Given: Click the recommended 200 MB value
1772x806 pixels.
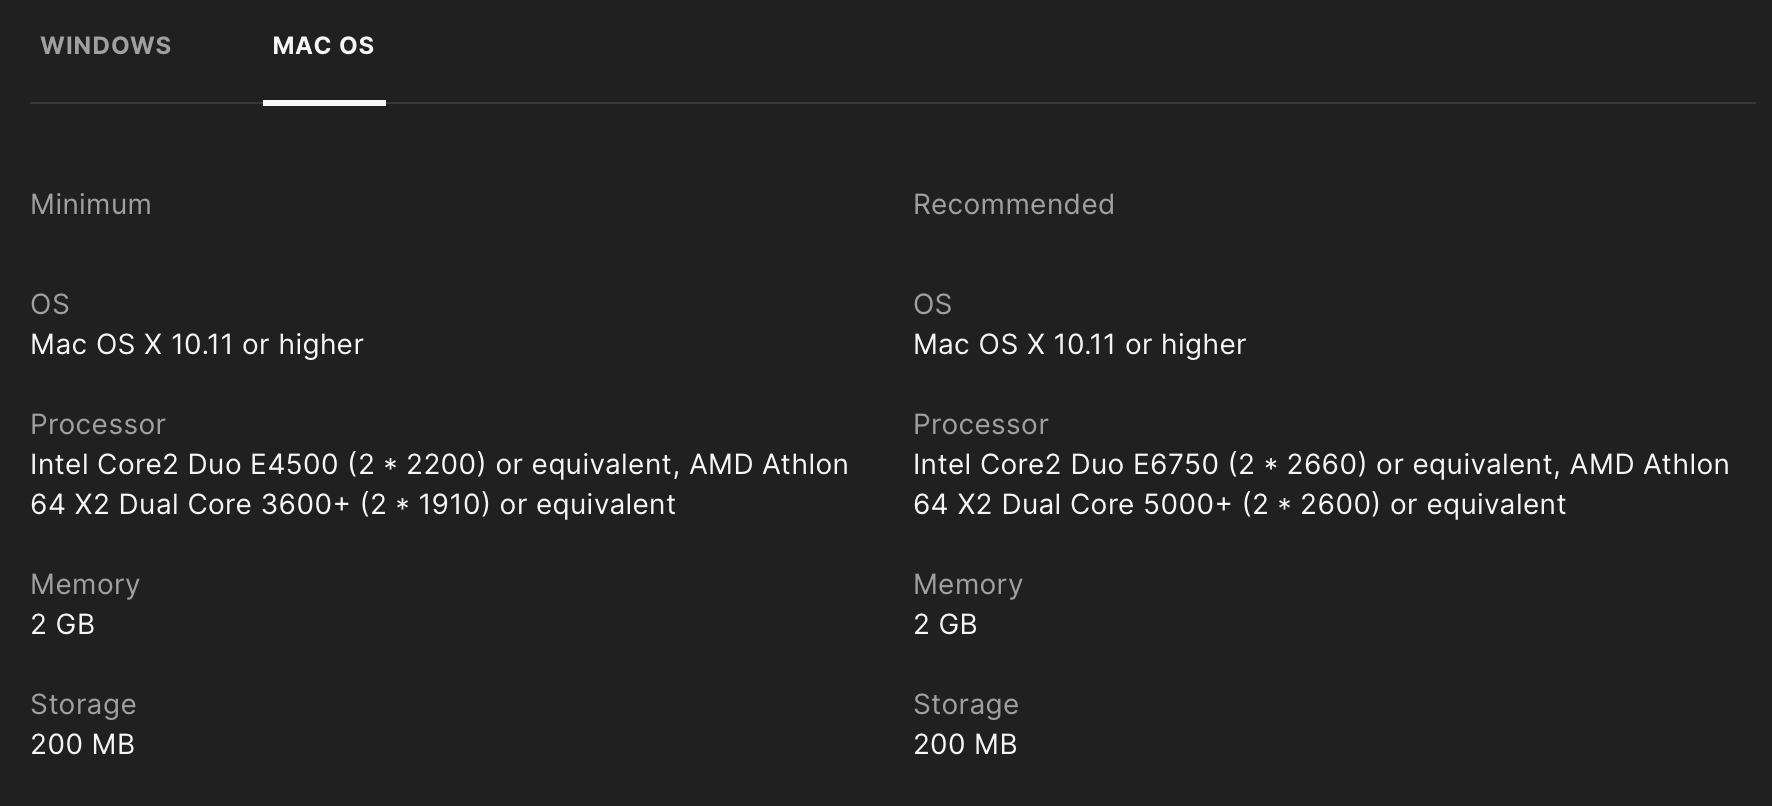Looking at the screenshot, I should pos(965,744).
